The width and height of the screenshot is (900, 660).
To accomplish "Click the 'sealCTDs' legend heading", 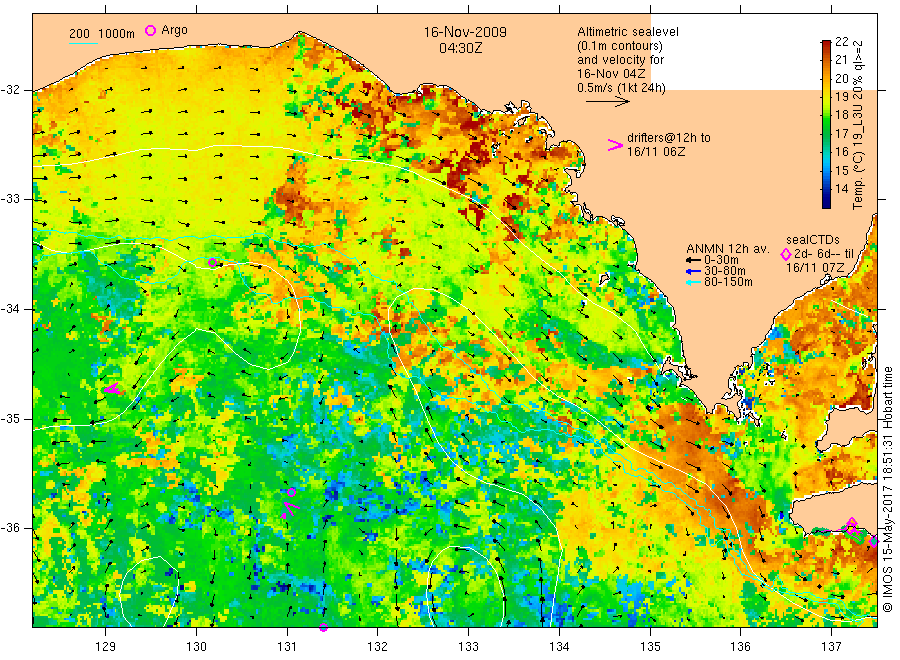I will point(812,240).
